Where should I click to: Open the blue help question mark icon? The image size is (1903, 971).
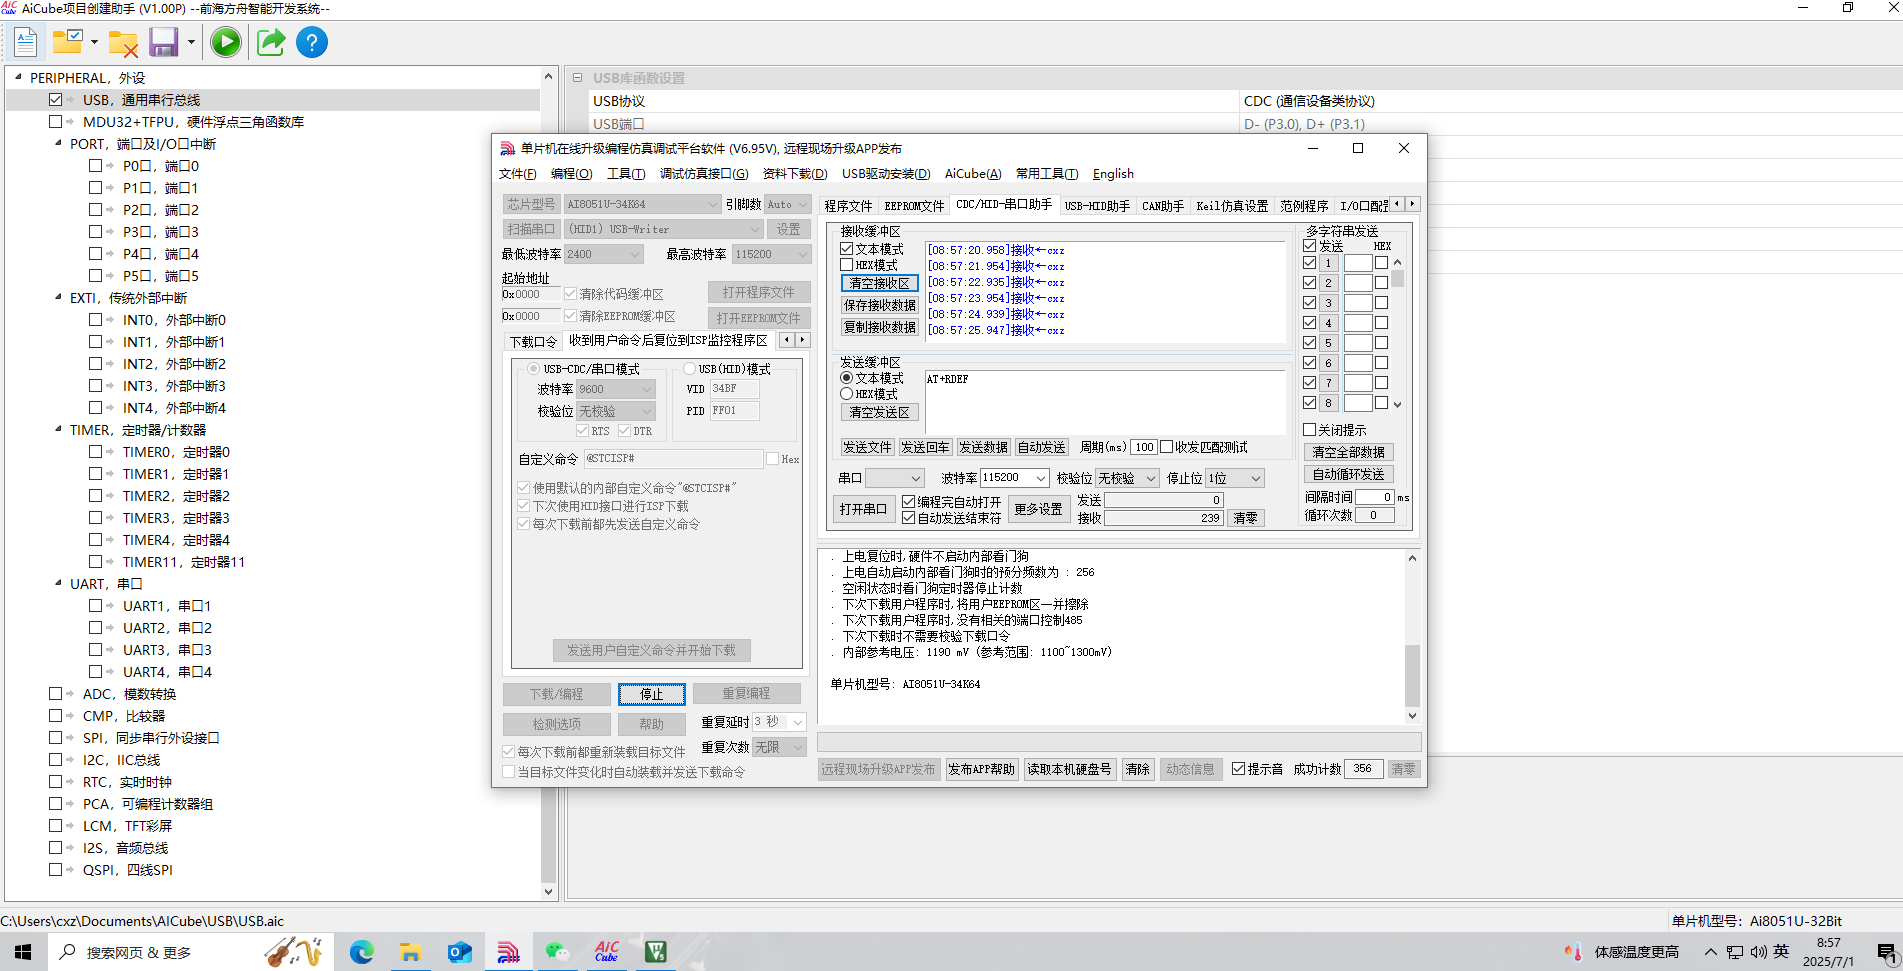tap(312, 42)
